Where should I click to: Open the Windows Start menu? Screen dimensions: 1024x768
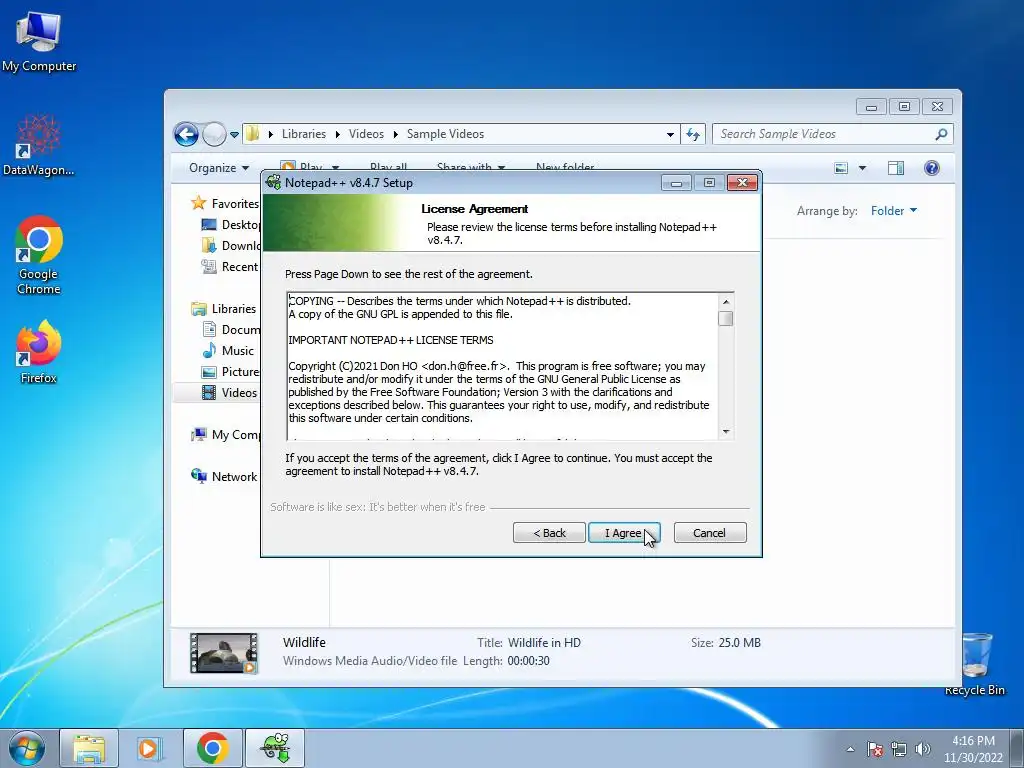click(27, 748)
